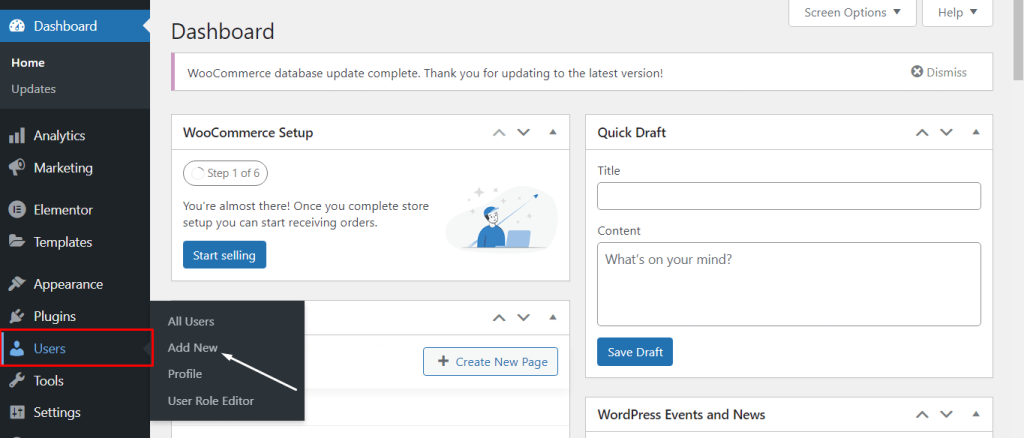This screenshot has height=438, width=1024.
Task: Collapse WordPress Events and News panel
Action: click(x=976, y=415)
